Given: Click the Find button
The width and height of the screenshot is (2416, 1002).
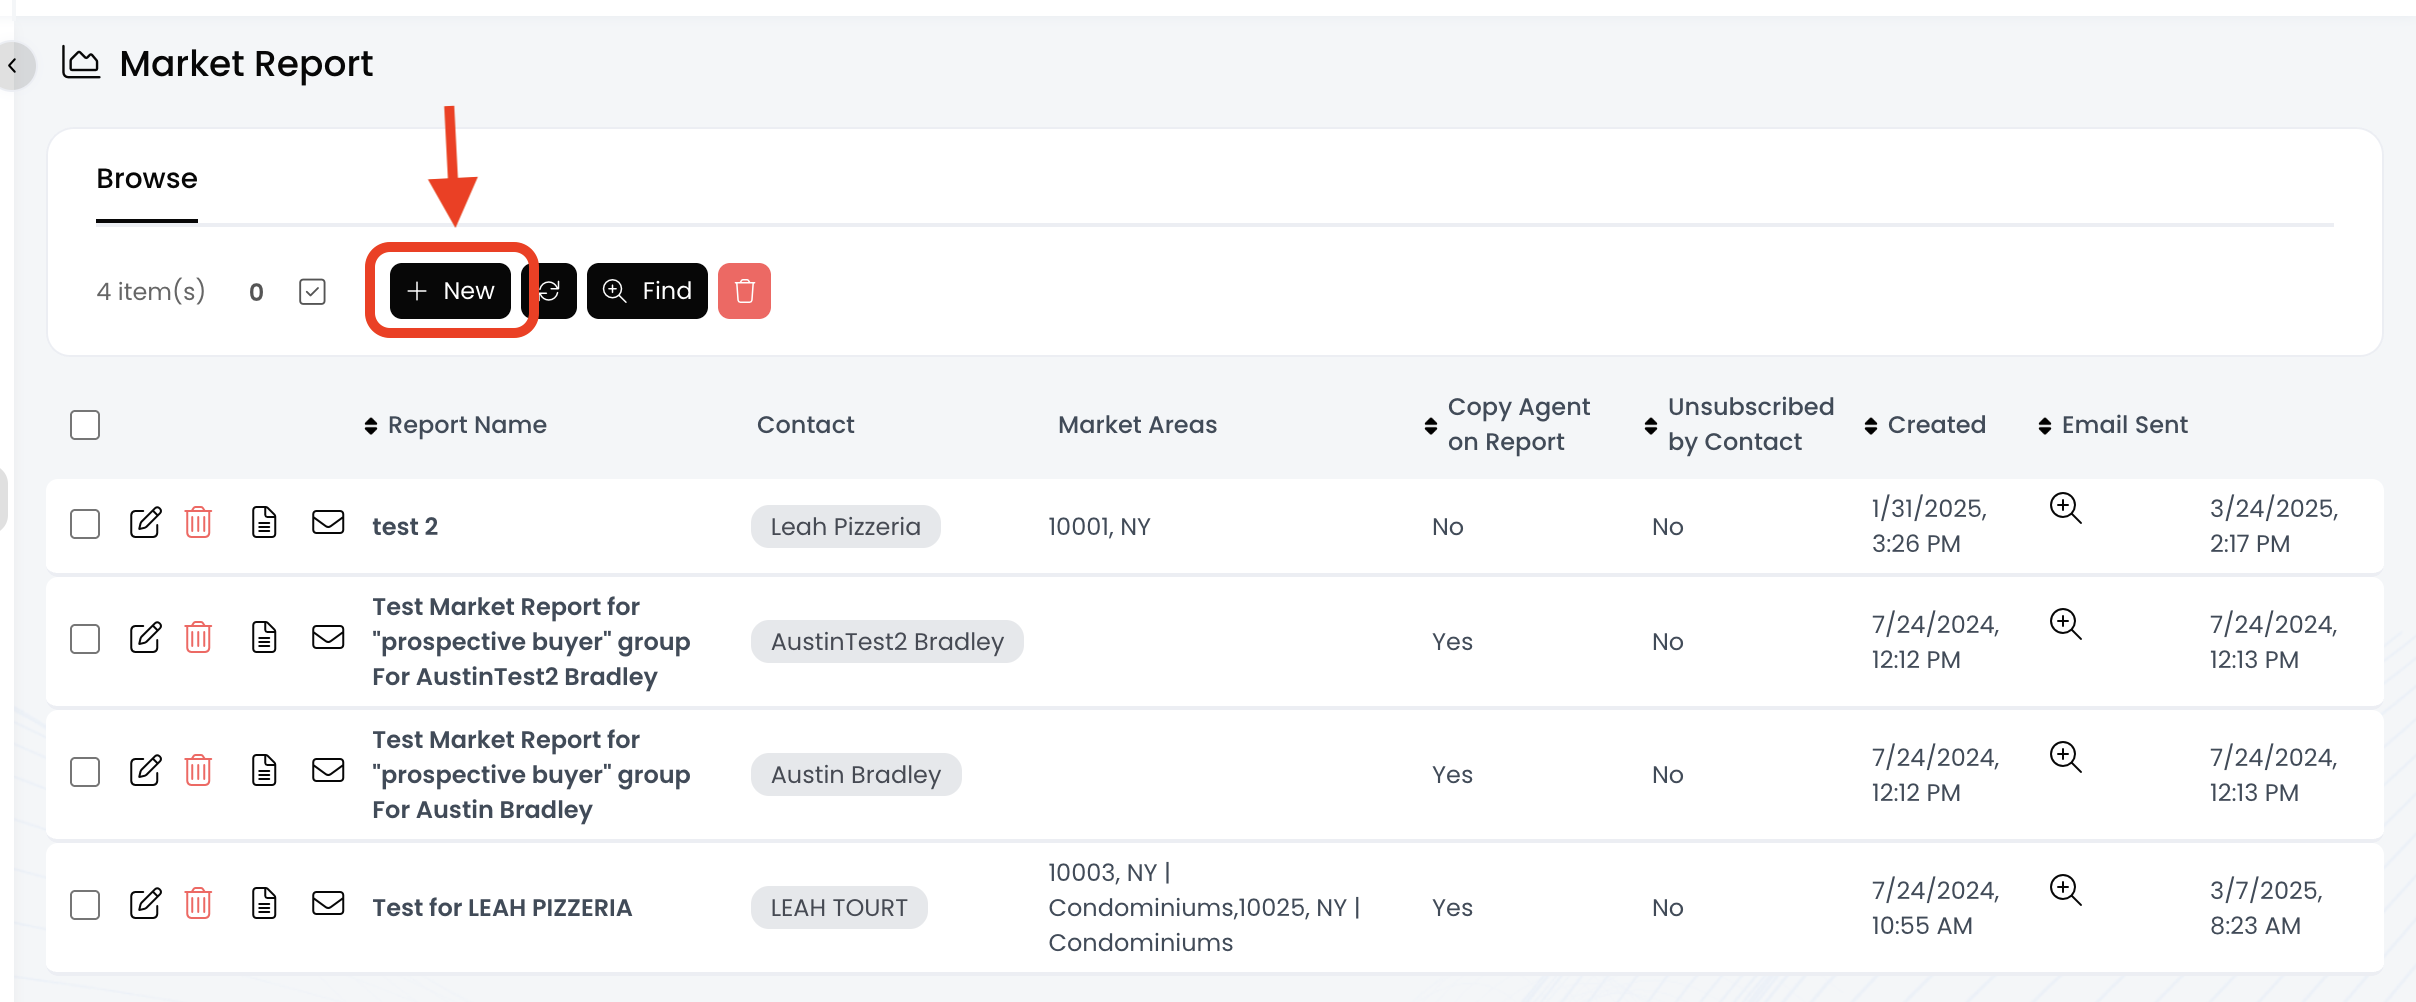Looking at the screenshot, I should 647,291.
